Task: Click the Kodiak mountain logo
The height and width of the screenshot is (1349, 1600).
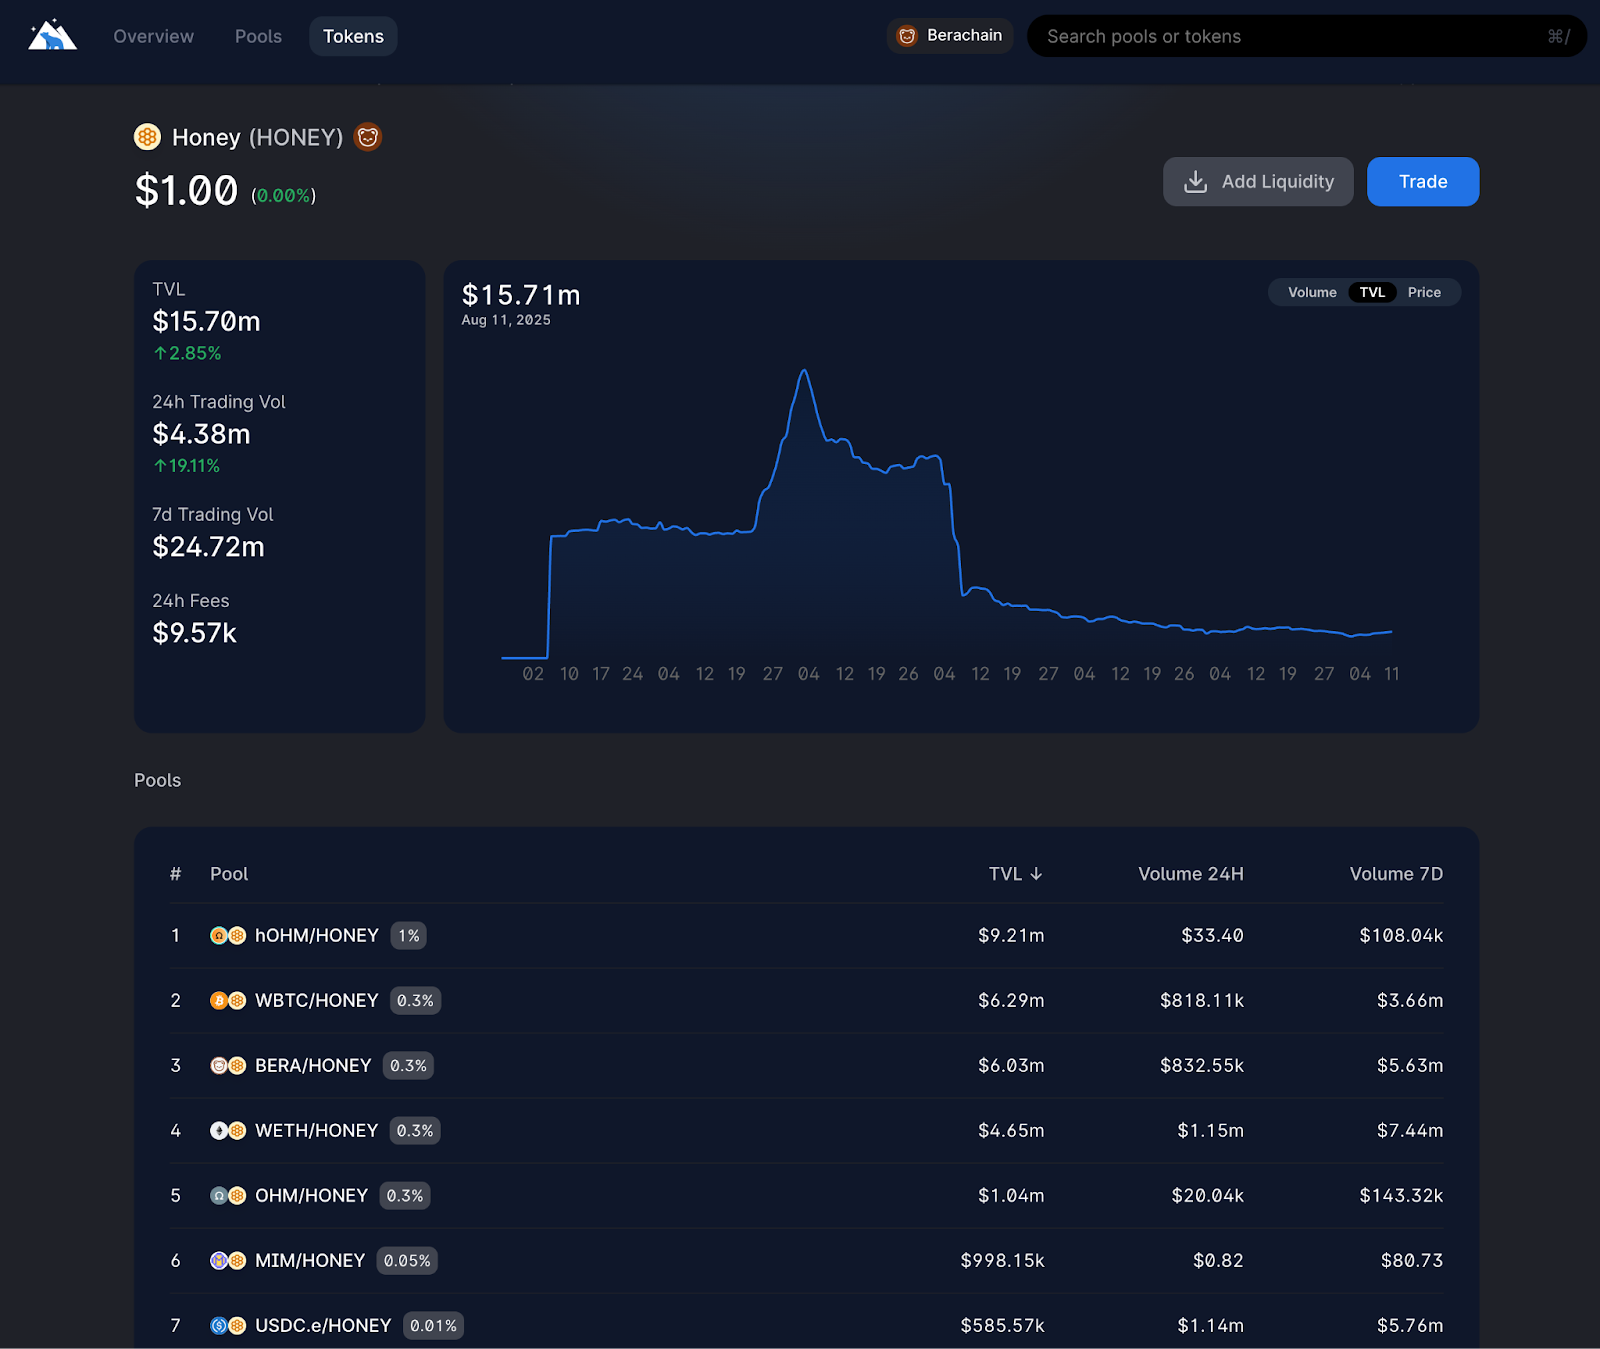Action: pos(50,35)
